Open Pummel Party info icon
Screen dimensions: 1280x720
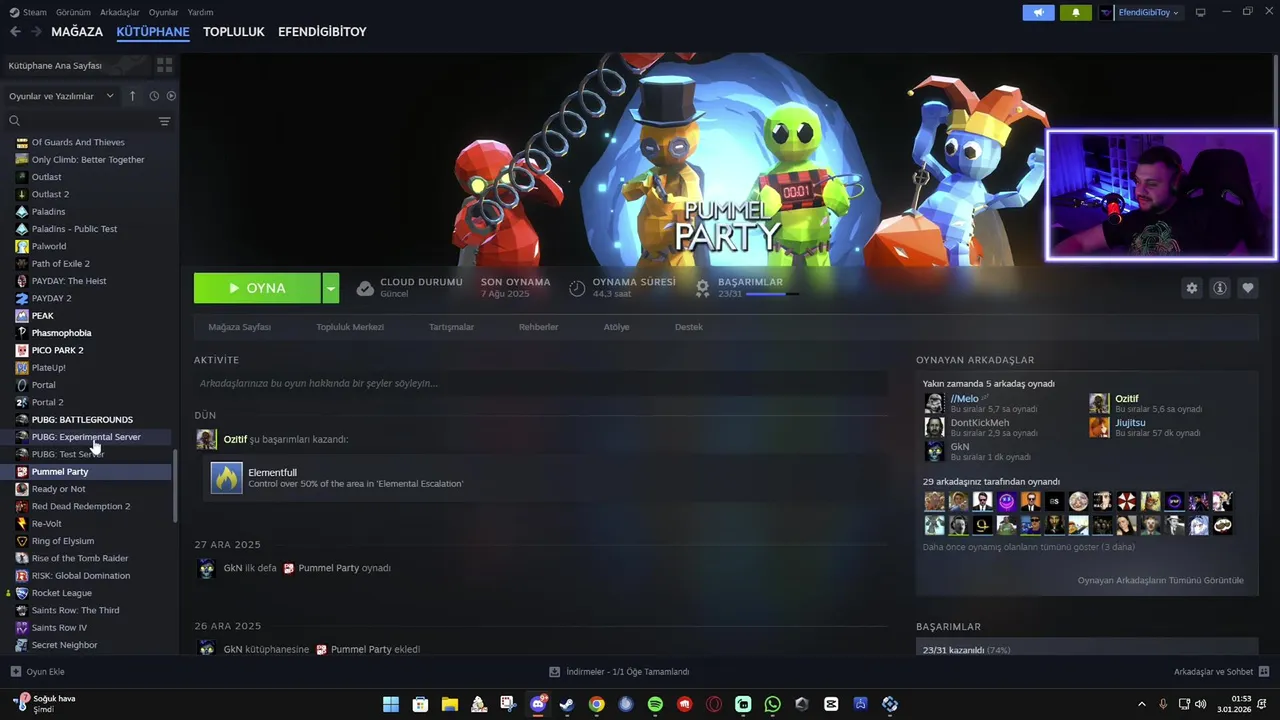point(1219,288)
